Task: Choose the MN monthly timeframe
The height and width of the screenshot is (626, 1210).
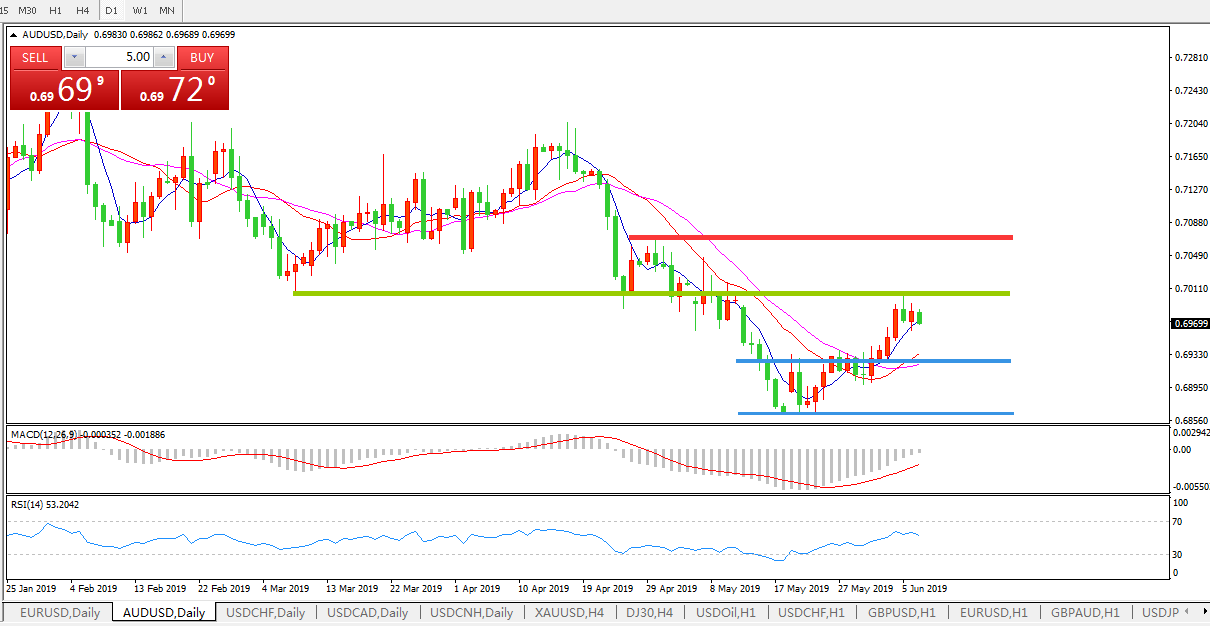Action: coord(167,10)
